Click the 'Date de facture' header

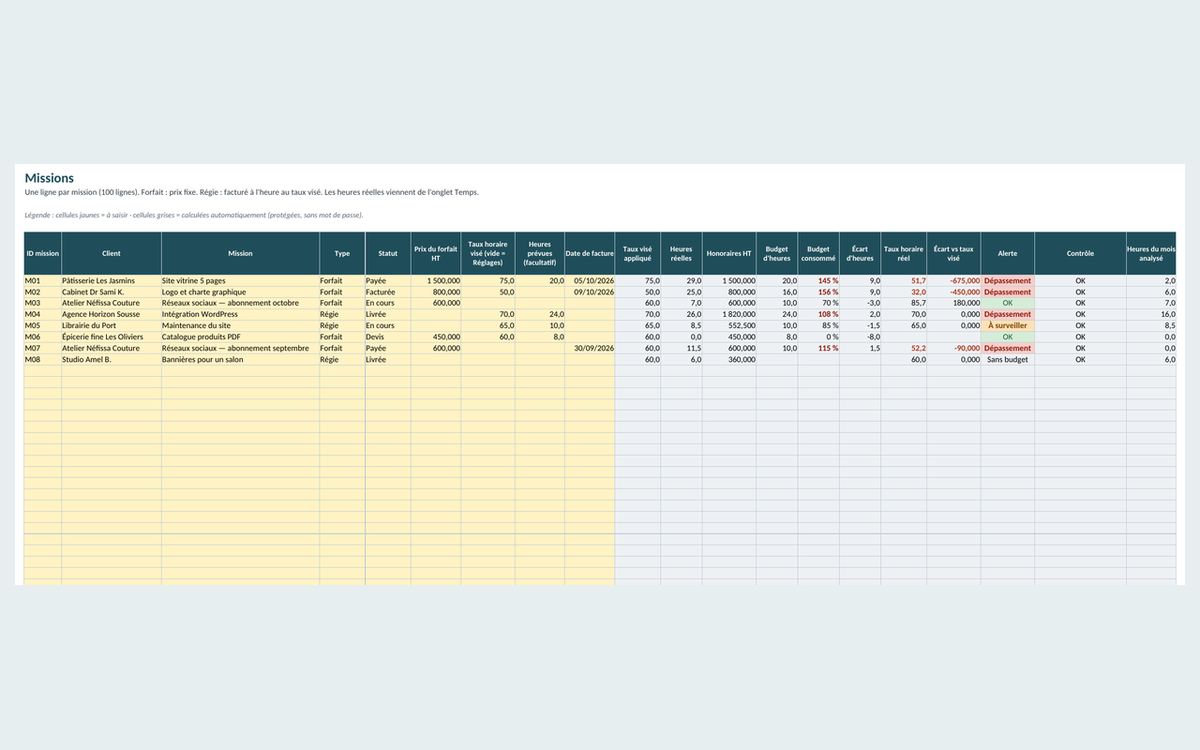pos(590,254)
